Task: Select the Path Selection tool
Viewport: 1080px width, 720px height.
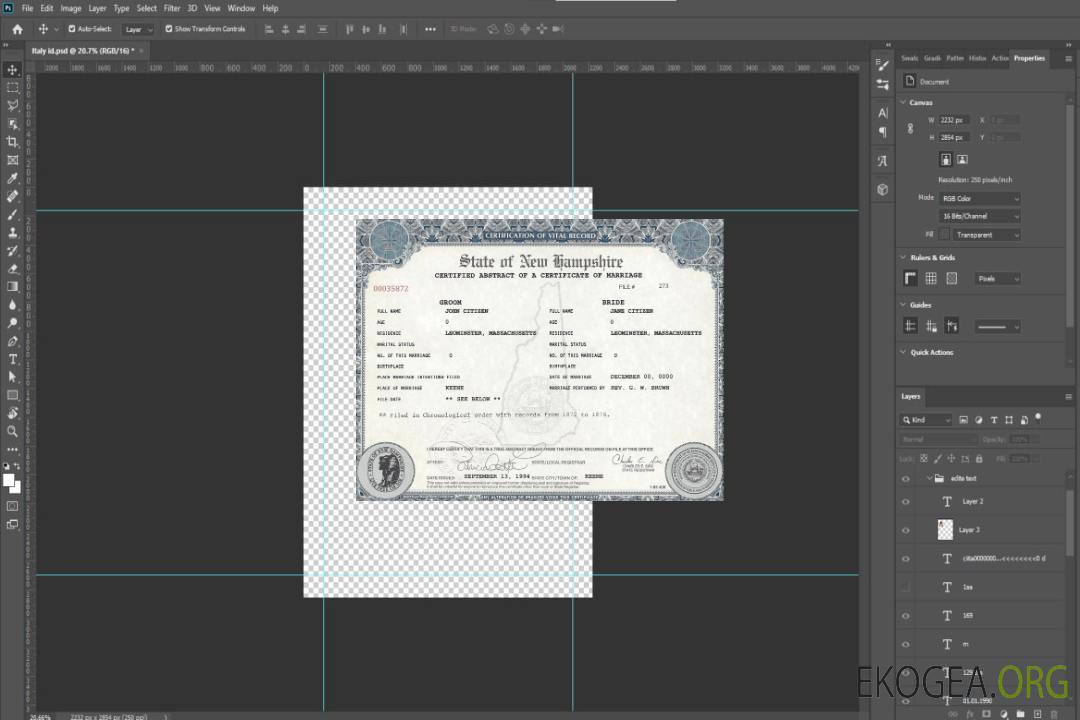Action: coord(12,377)
